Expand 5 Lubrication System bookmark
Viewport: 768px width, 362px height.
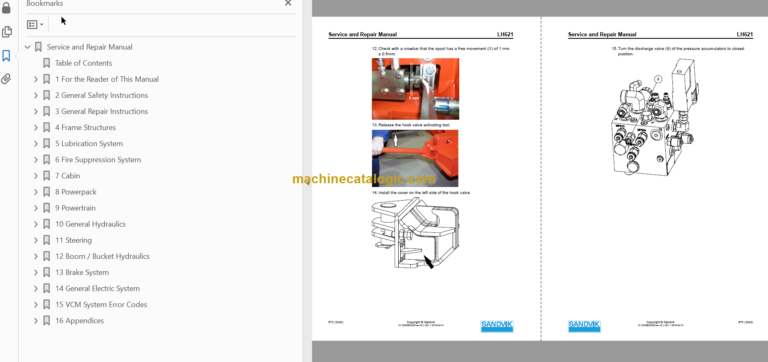36,144
